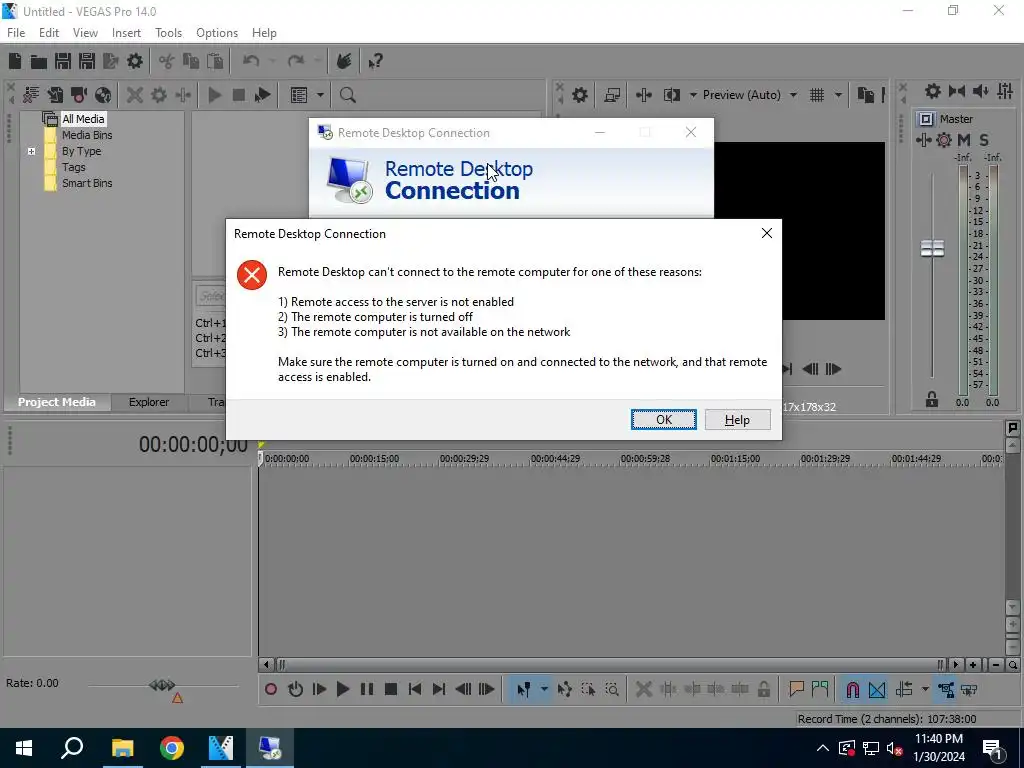Viewport: 1024px width, 768px height.
Task: Open the Options menu
Action: click(217, 33)
